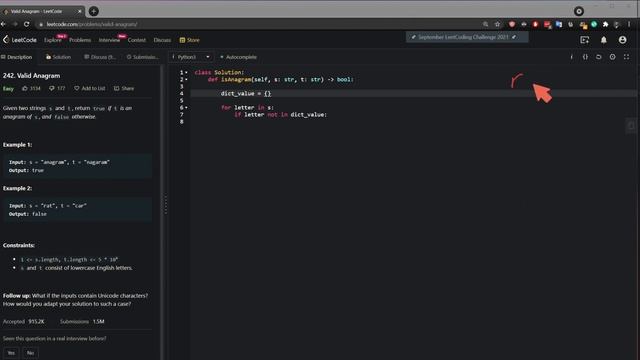Screen dimensions: 640x360
Task: Reload the page
Action: (x=27, y=24)
